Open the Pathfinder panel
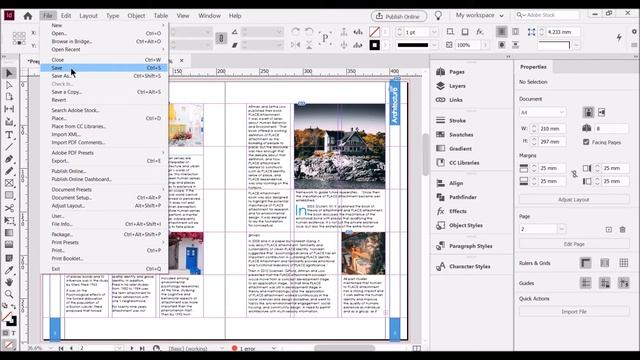 [x=456, y=198]
